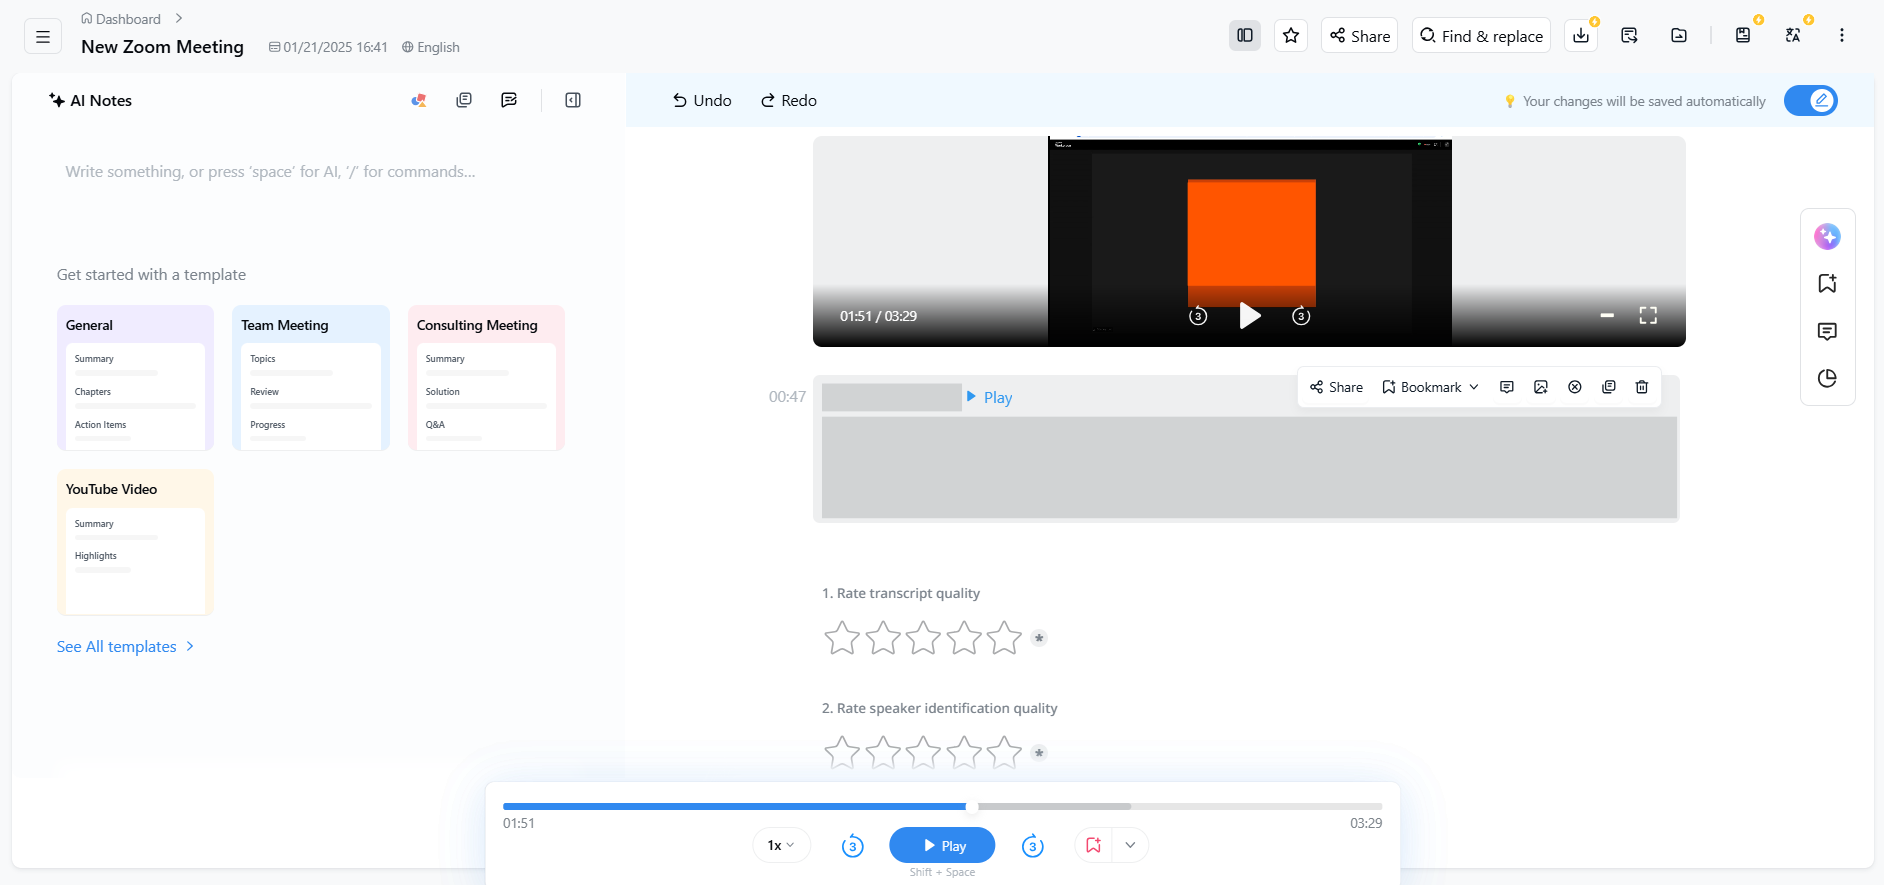Screen dimensions: 1884x885
Task: Open the transcript search icon in header
Action: [x=1629, y=36]
